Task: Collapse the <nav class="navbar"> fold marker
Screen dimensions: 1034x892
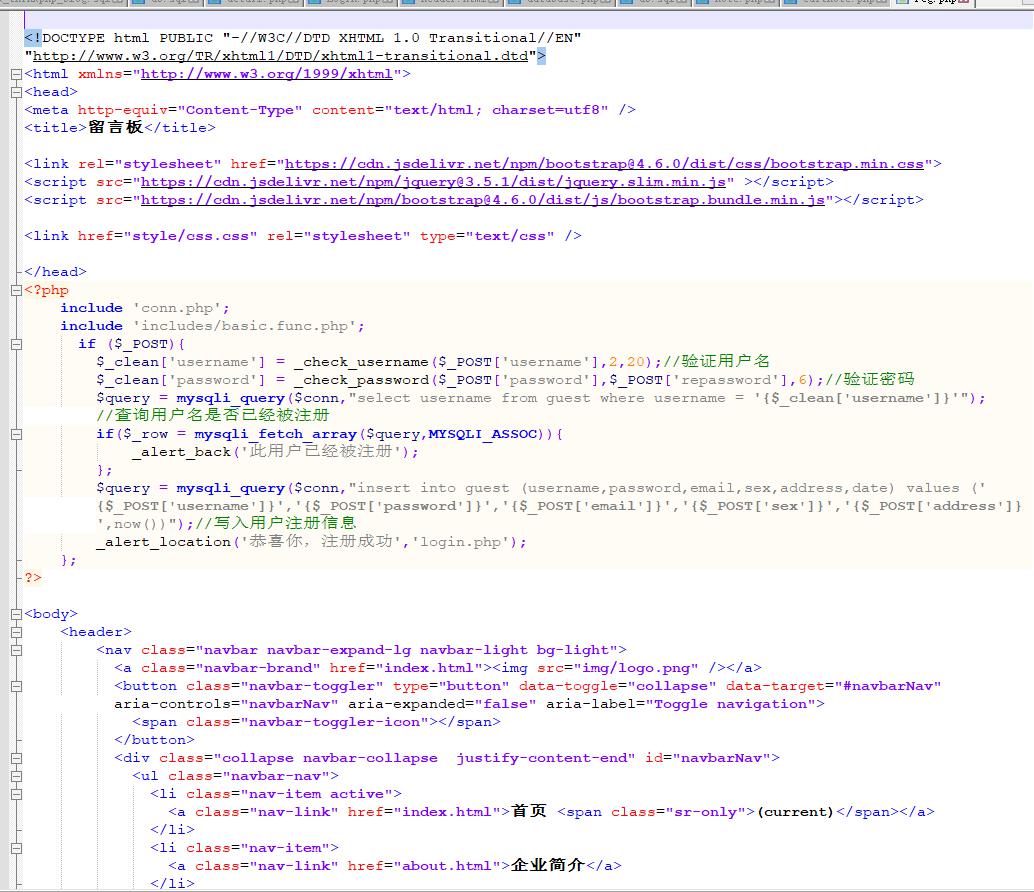Action: tap(16, 650)
